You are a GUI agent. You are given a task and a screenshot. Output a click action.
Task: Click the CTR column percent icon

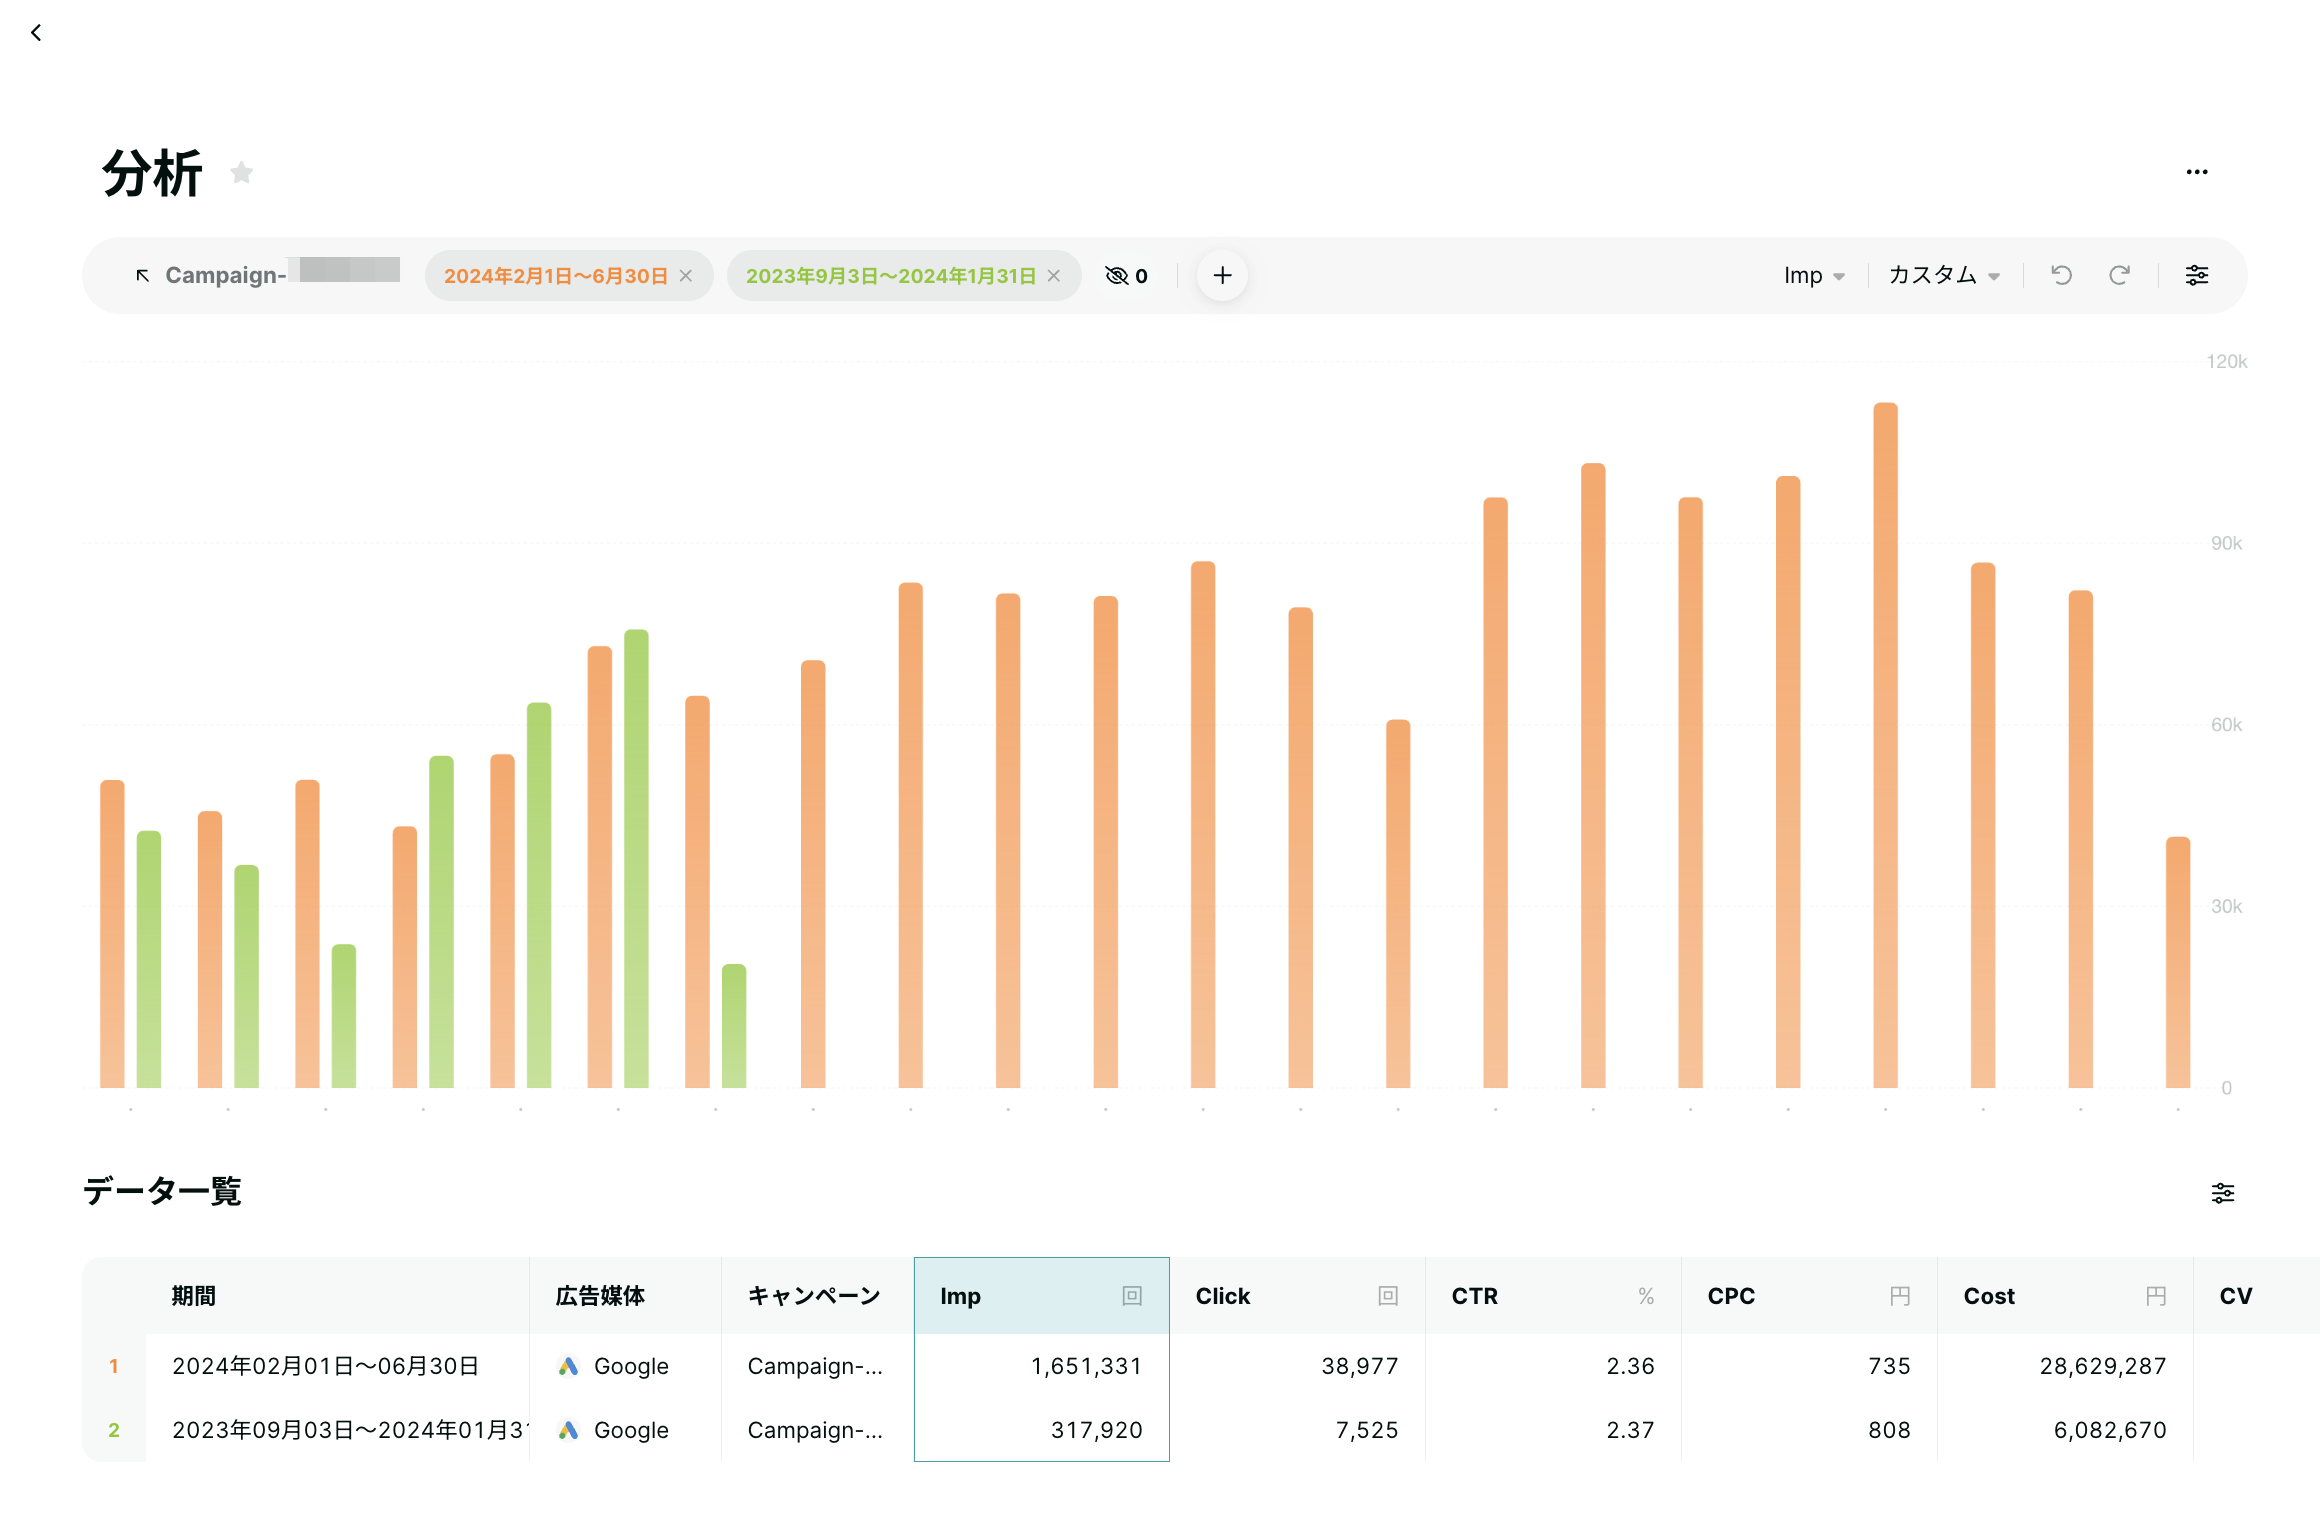coord(1646,1296)
